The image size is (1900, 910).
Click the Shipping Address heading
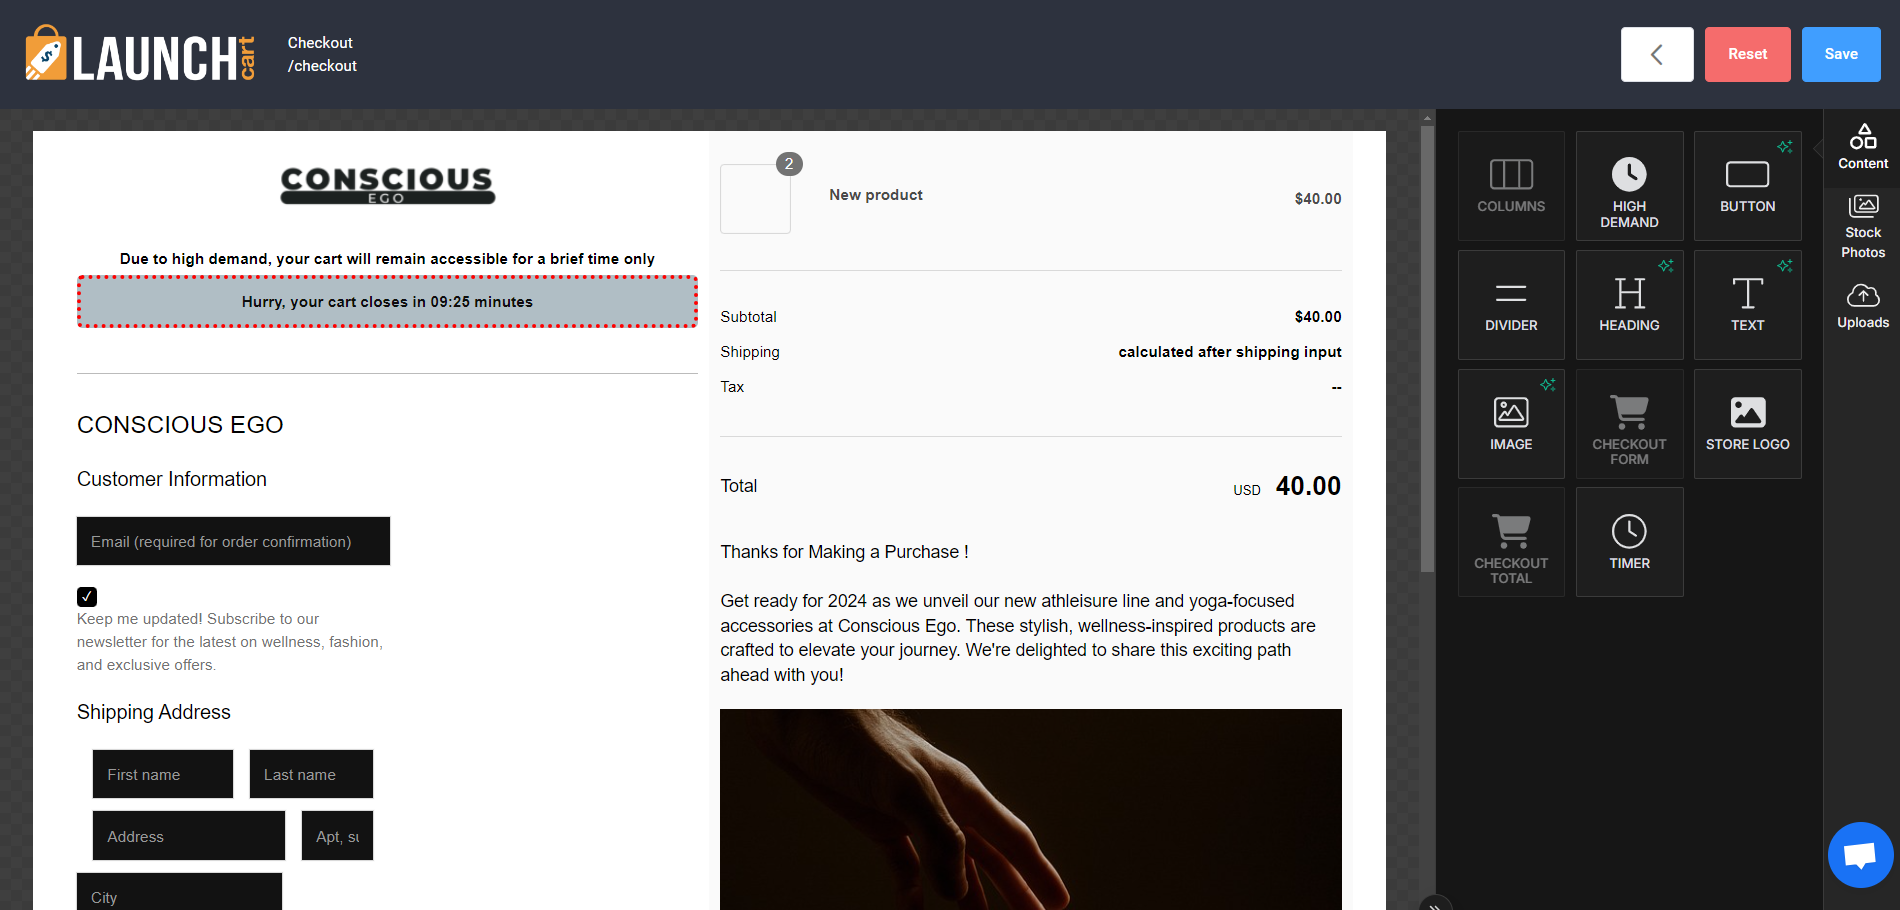[154, 712]
